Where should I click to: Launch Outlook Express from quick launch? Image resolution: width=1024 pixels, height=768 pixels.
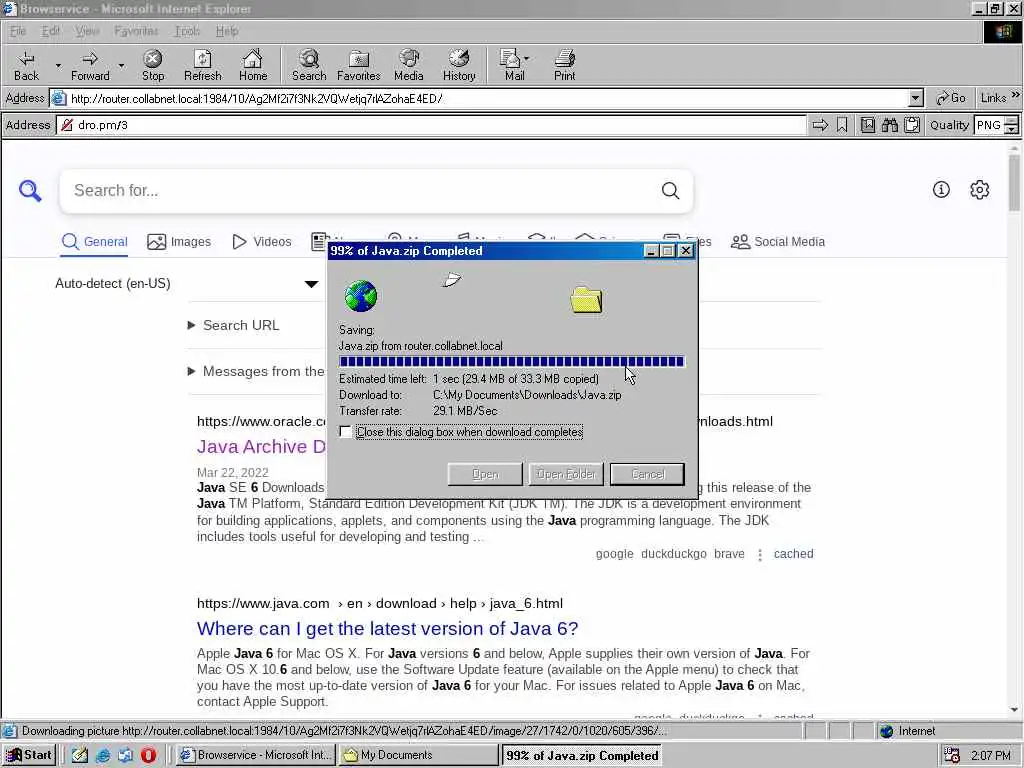[x=125, y=755]
